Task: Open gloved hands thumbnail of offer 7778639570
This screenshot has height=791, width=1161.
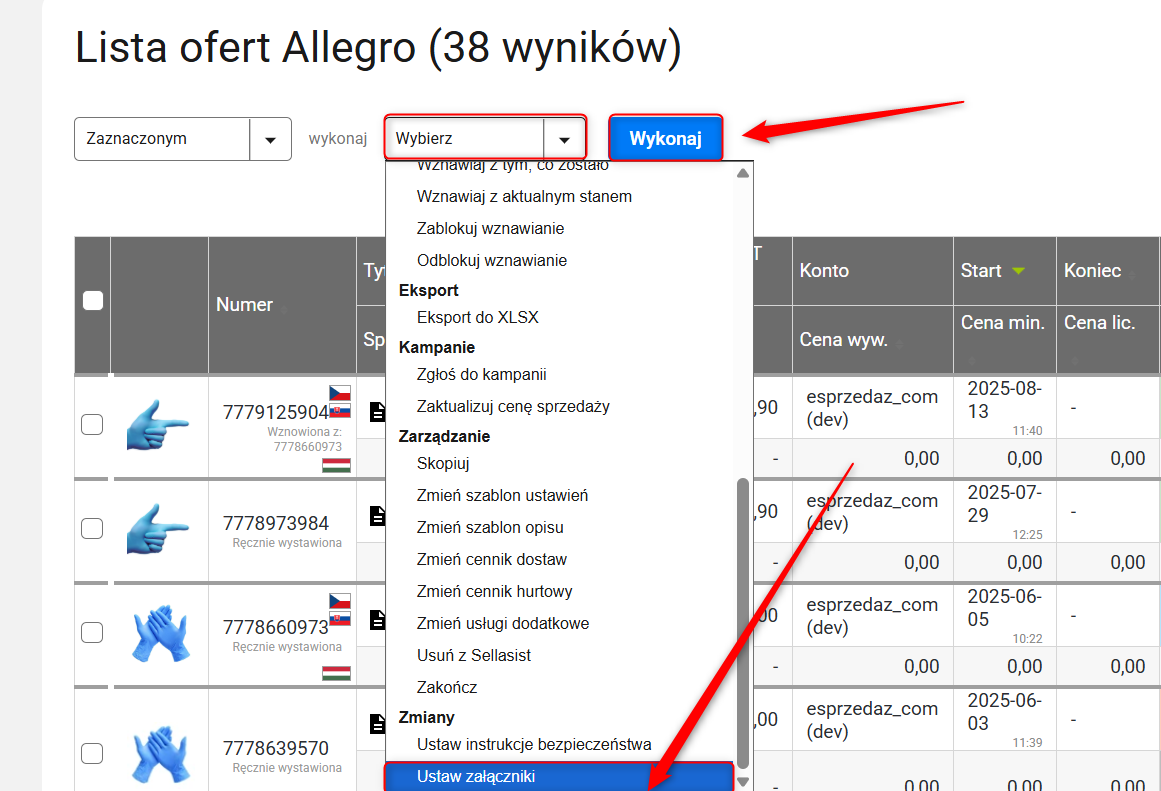Action: pyautogui.click(x=161, y=754)
